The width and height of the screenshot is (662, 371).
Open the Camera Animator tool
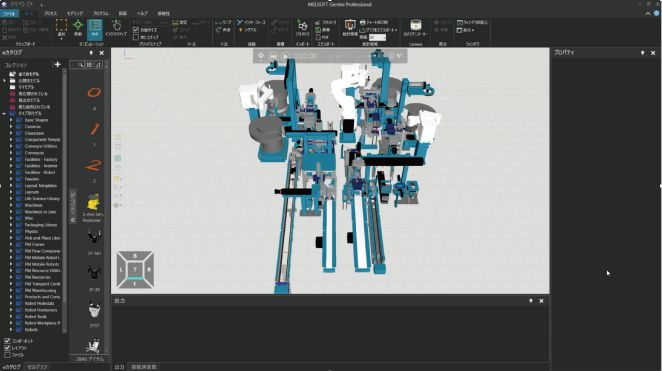pyautogui.click(x=415, y=28)
